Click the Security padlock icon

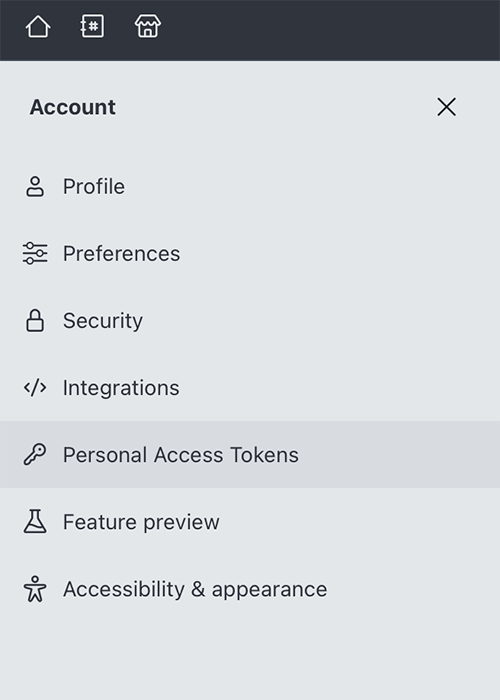point(35,321)
